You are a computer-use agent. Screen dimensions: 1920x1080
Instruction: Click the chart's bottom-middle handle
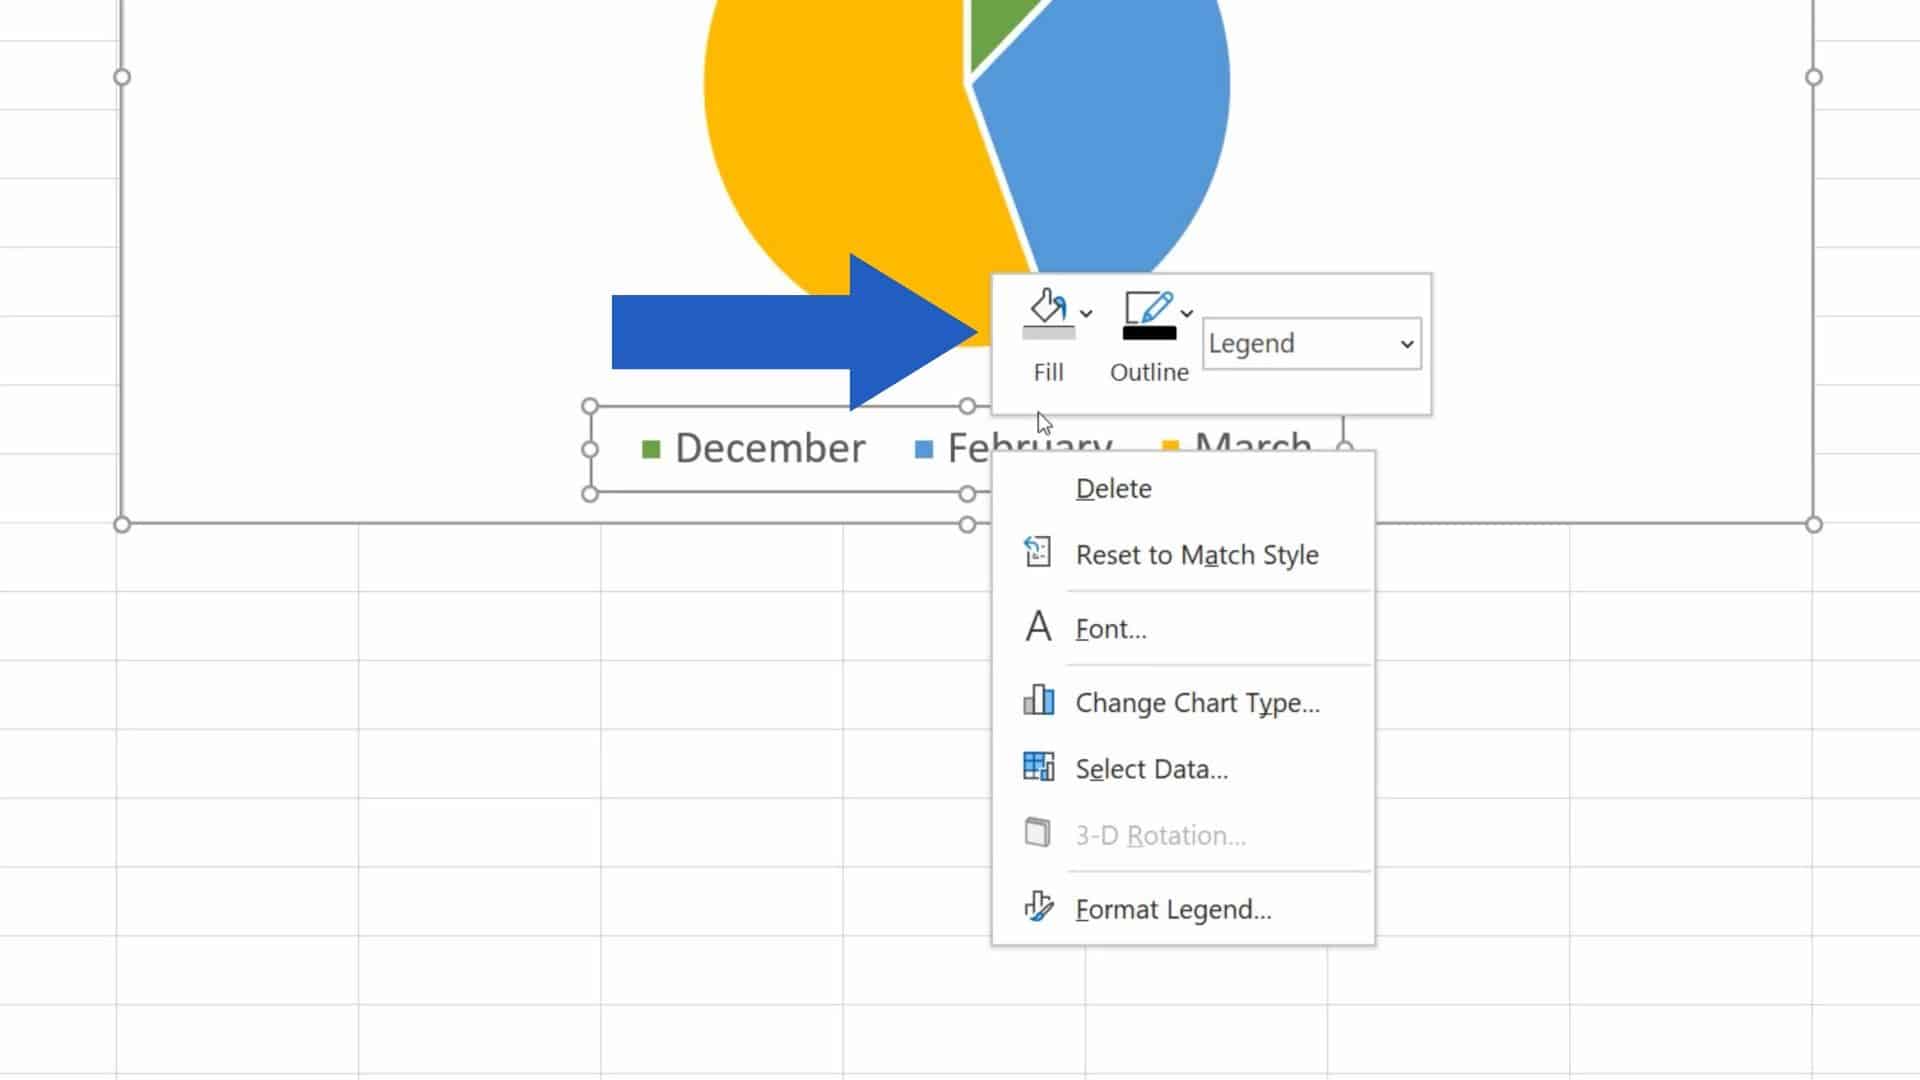pyautogui.click(x=967, y=524)
